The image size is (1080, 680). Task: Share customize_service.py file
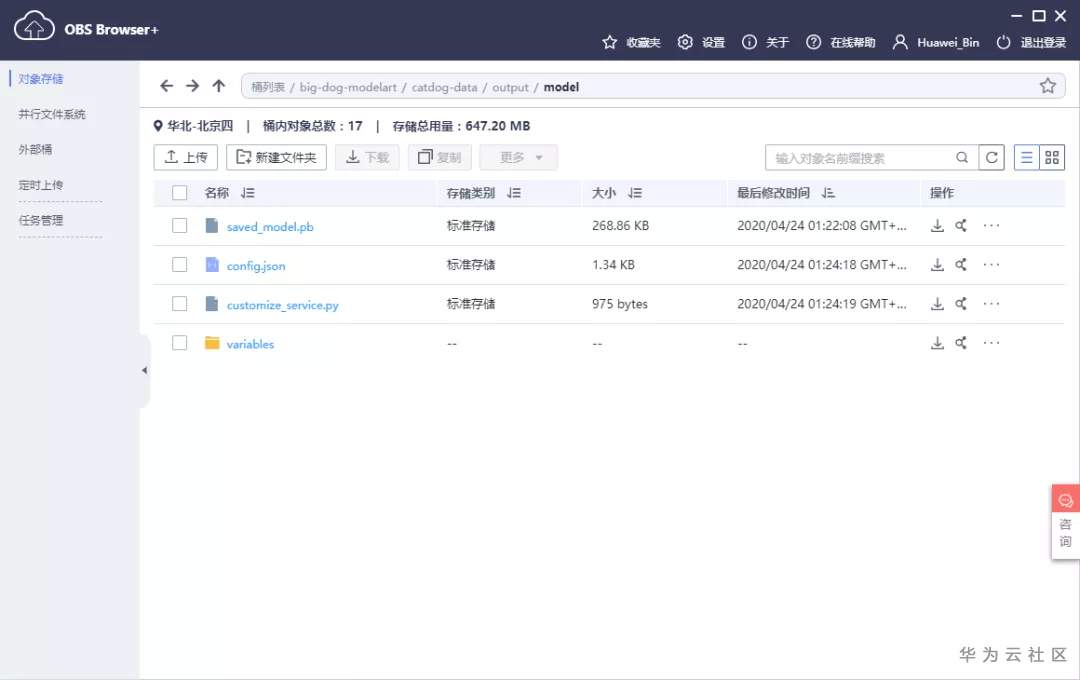pyautogui.click(x=961, y=304)
